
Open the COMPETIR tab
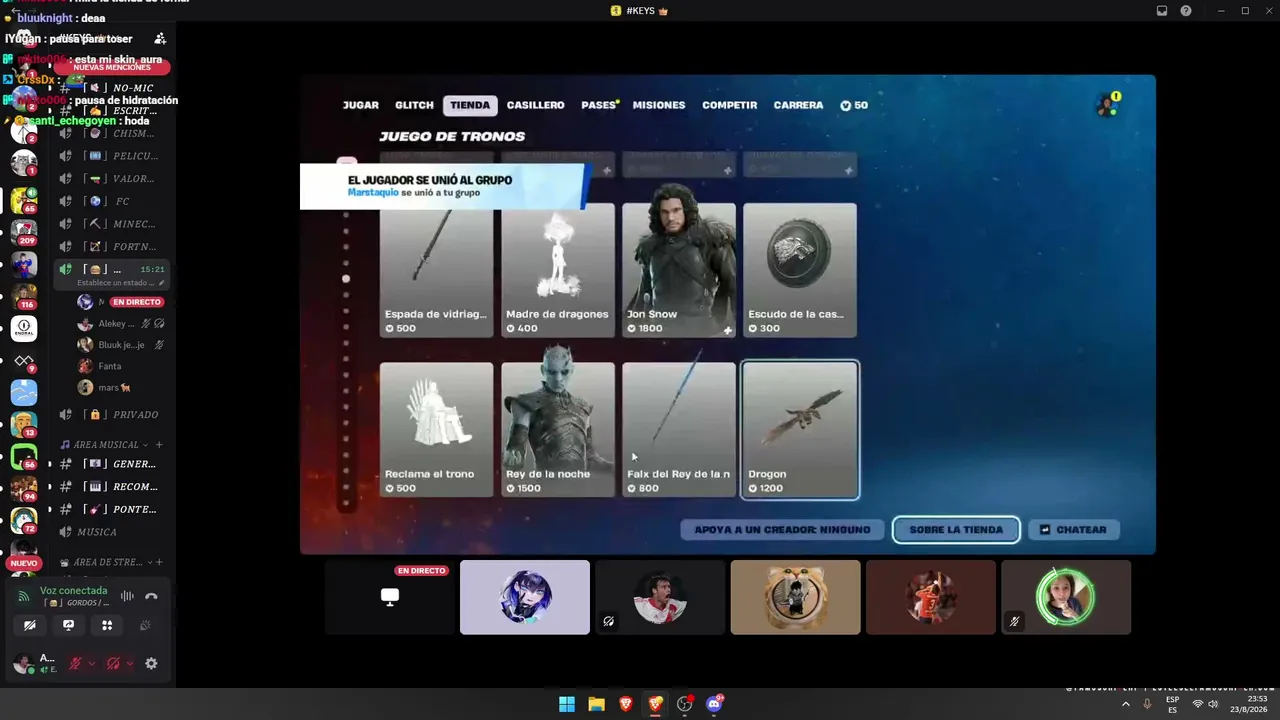coord(729,105)
